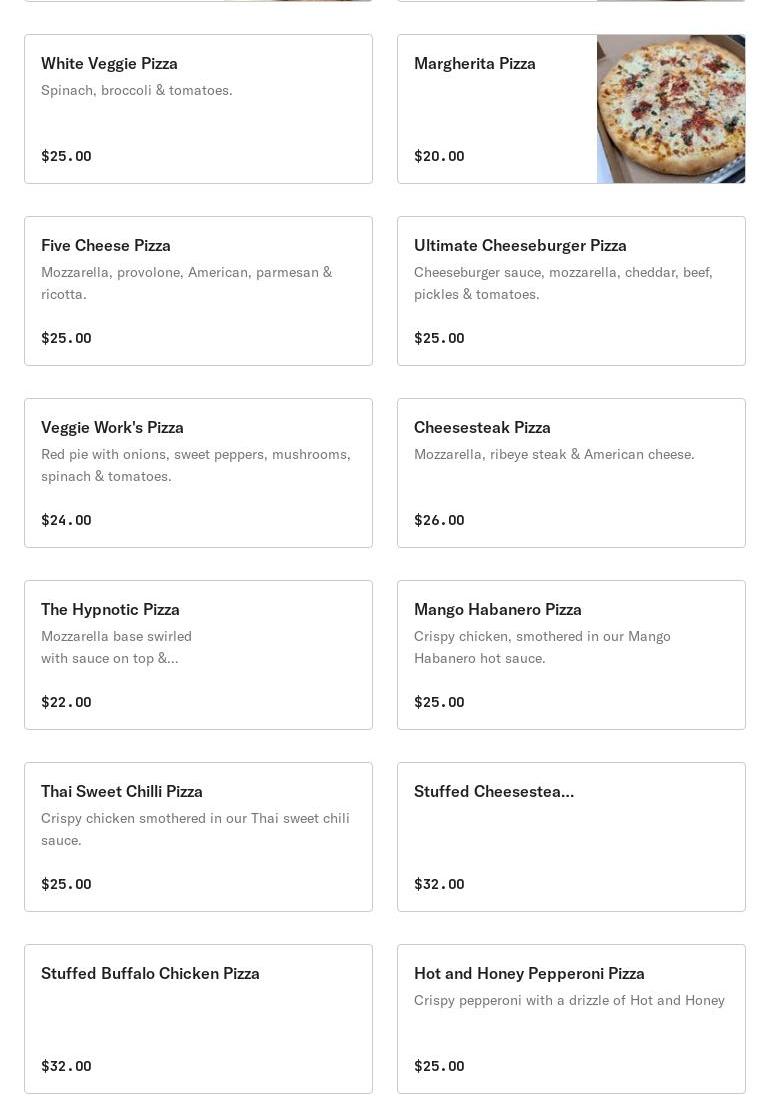Click the $22.00 price of Hypnotic Pizza
The height and width of the screenshot is (1107, 770).
point(66,702)
